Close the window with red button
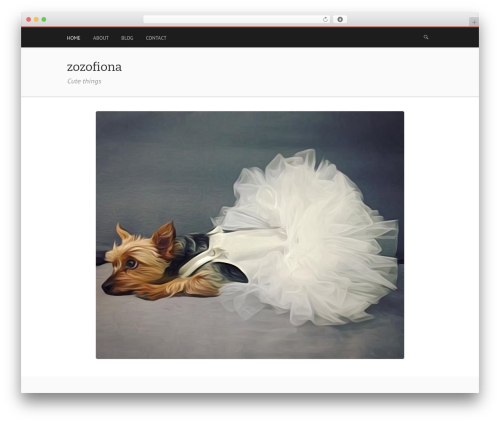 click(x=29, y=19)
